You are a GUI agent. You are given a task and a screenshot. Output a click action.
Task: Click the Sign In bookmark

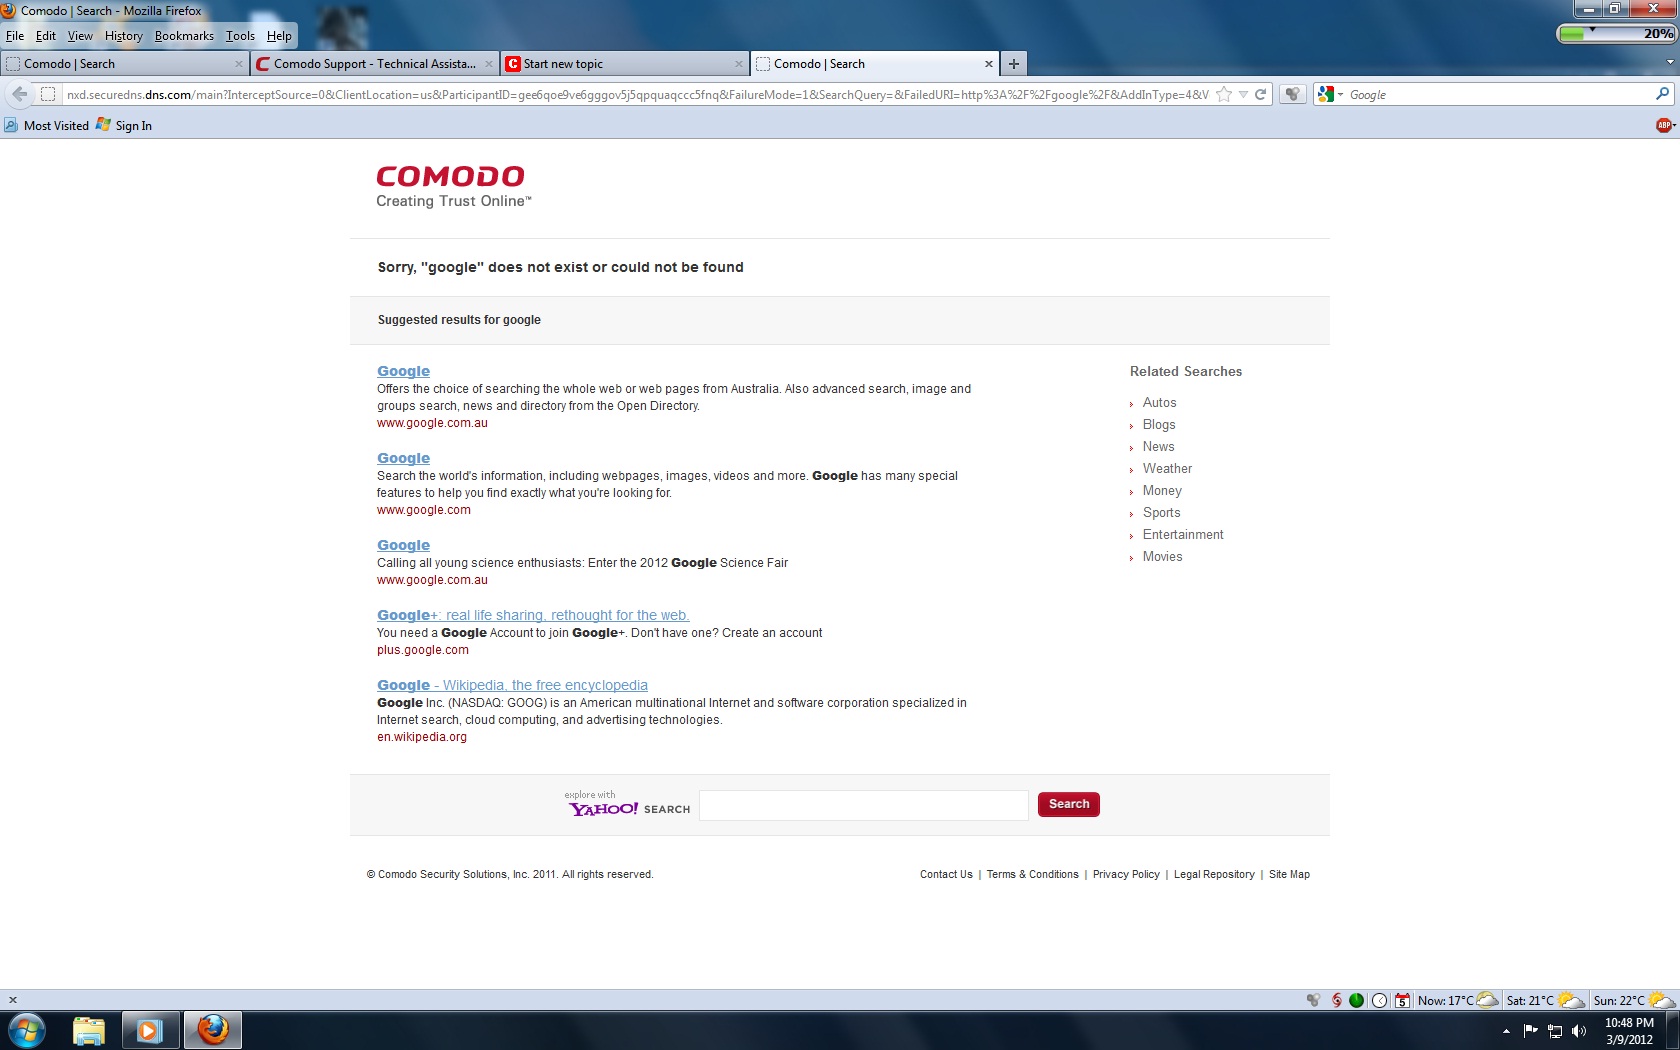pos(124,125)
